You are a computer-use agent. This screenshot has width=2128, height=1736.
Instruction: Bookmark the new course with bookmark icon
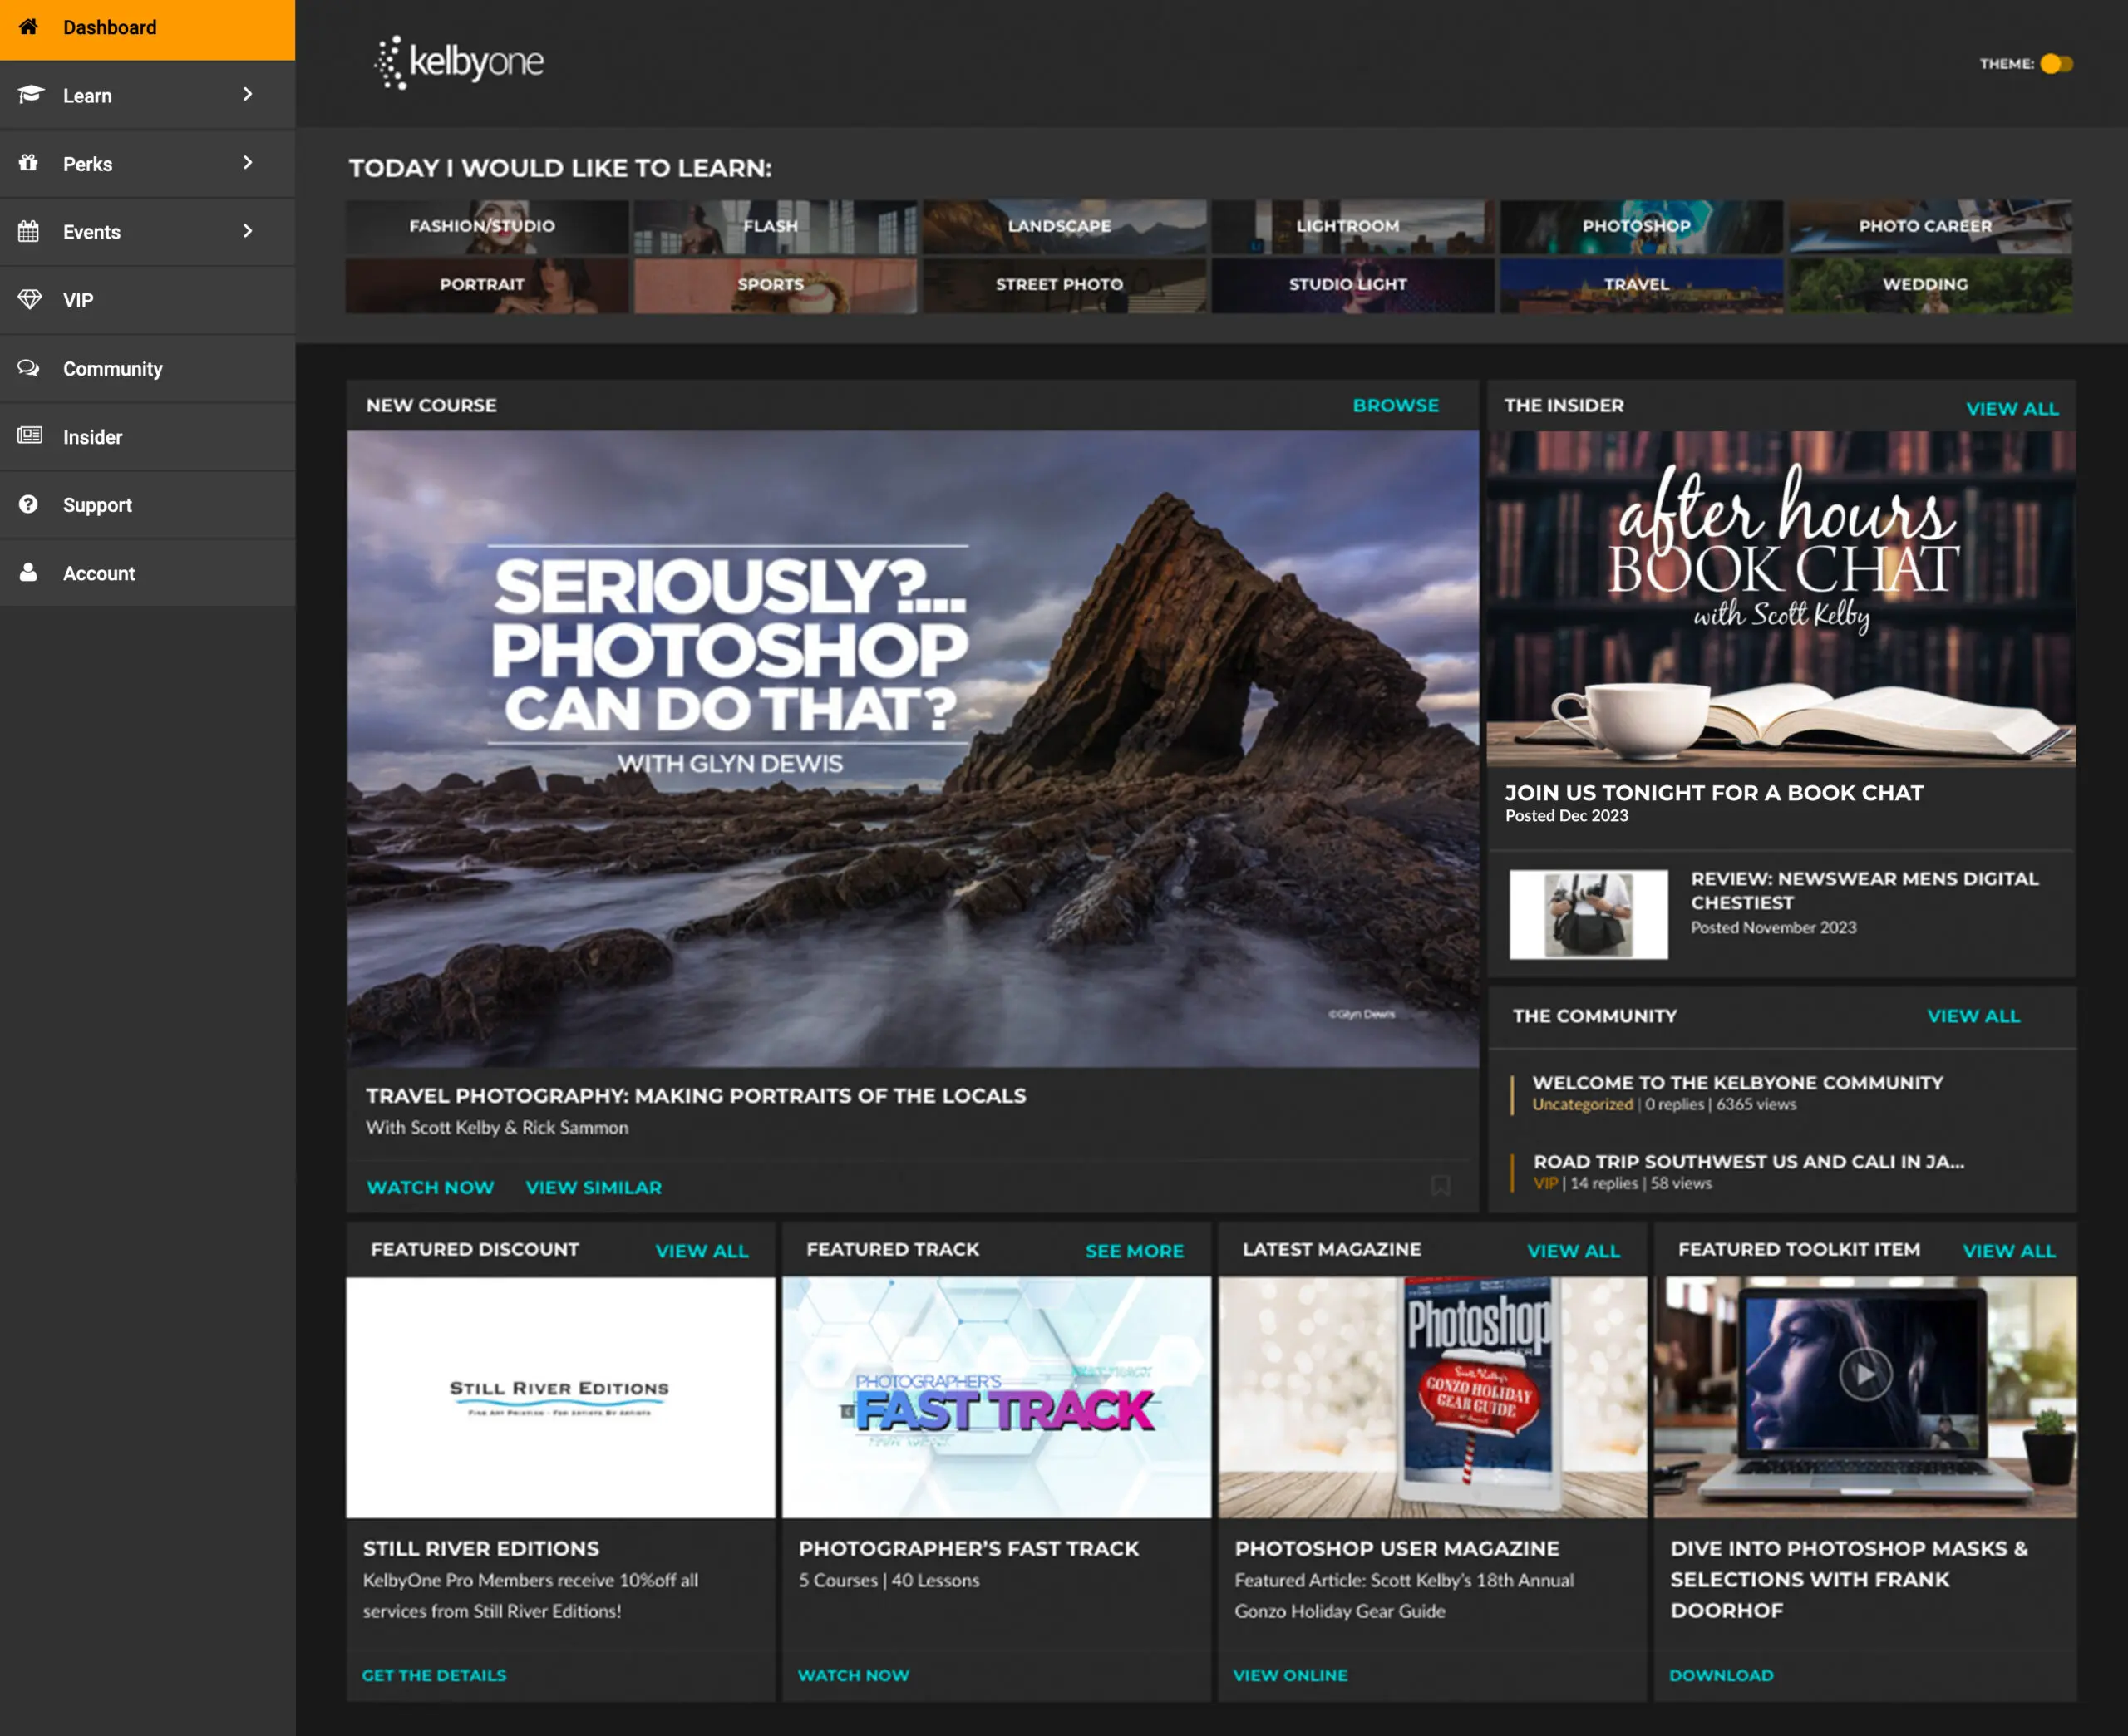pos(1440,1186)
